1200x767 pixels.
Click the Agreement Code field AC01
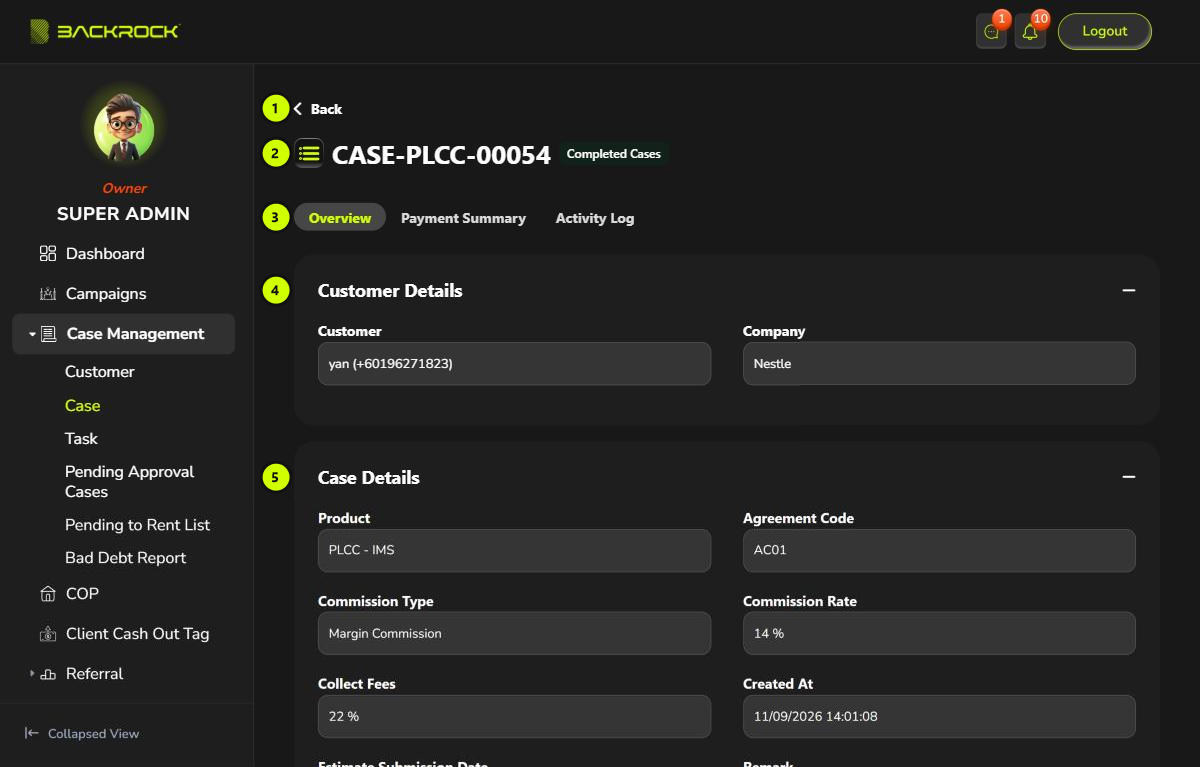tap(939, 550)
